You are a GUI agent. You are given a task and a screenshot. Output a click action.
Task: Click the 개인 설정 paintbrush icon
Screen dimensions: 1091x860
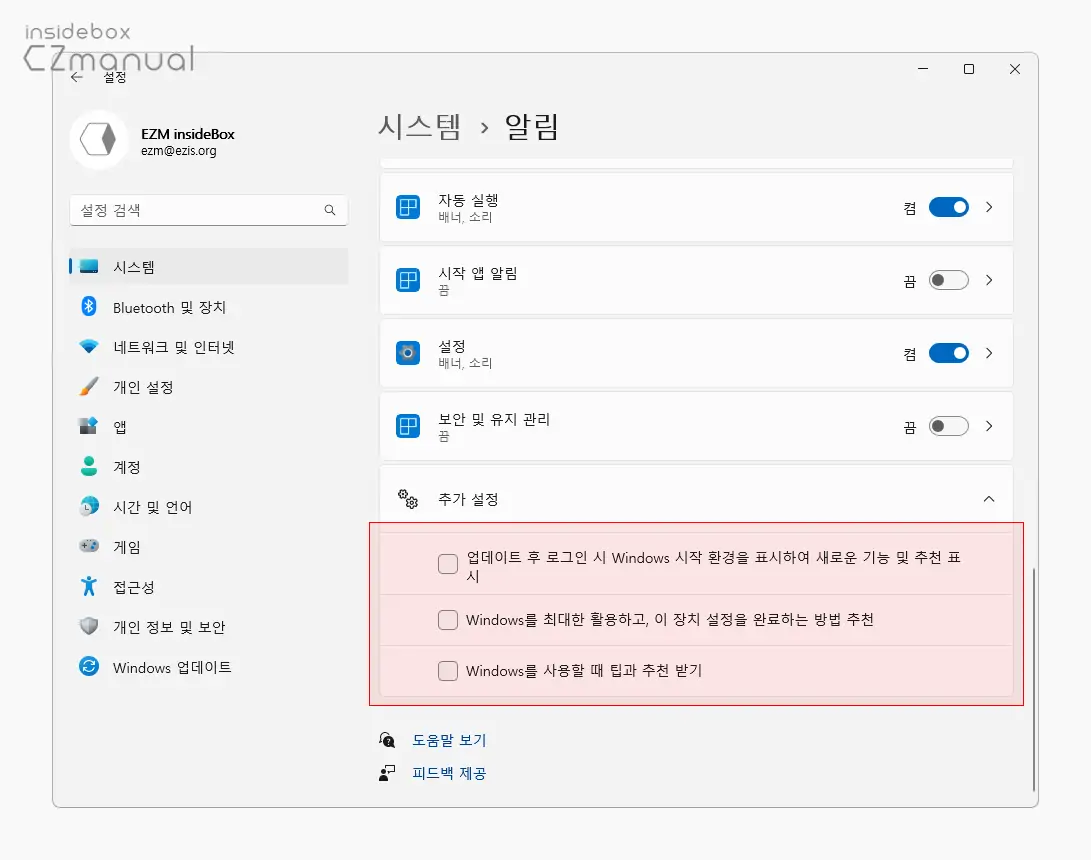[90, 386]
